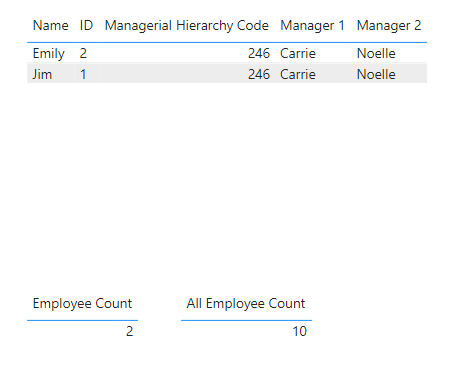Click the Employee Count header

point(82,304)
